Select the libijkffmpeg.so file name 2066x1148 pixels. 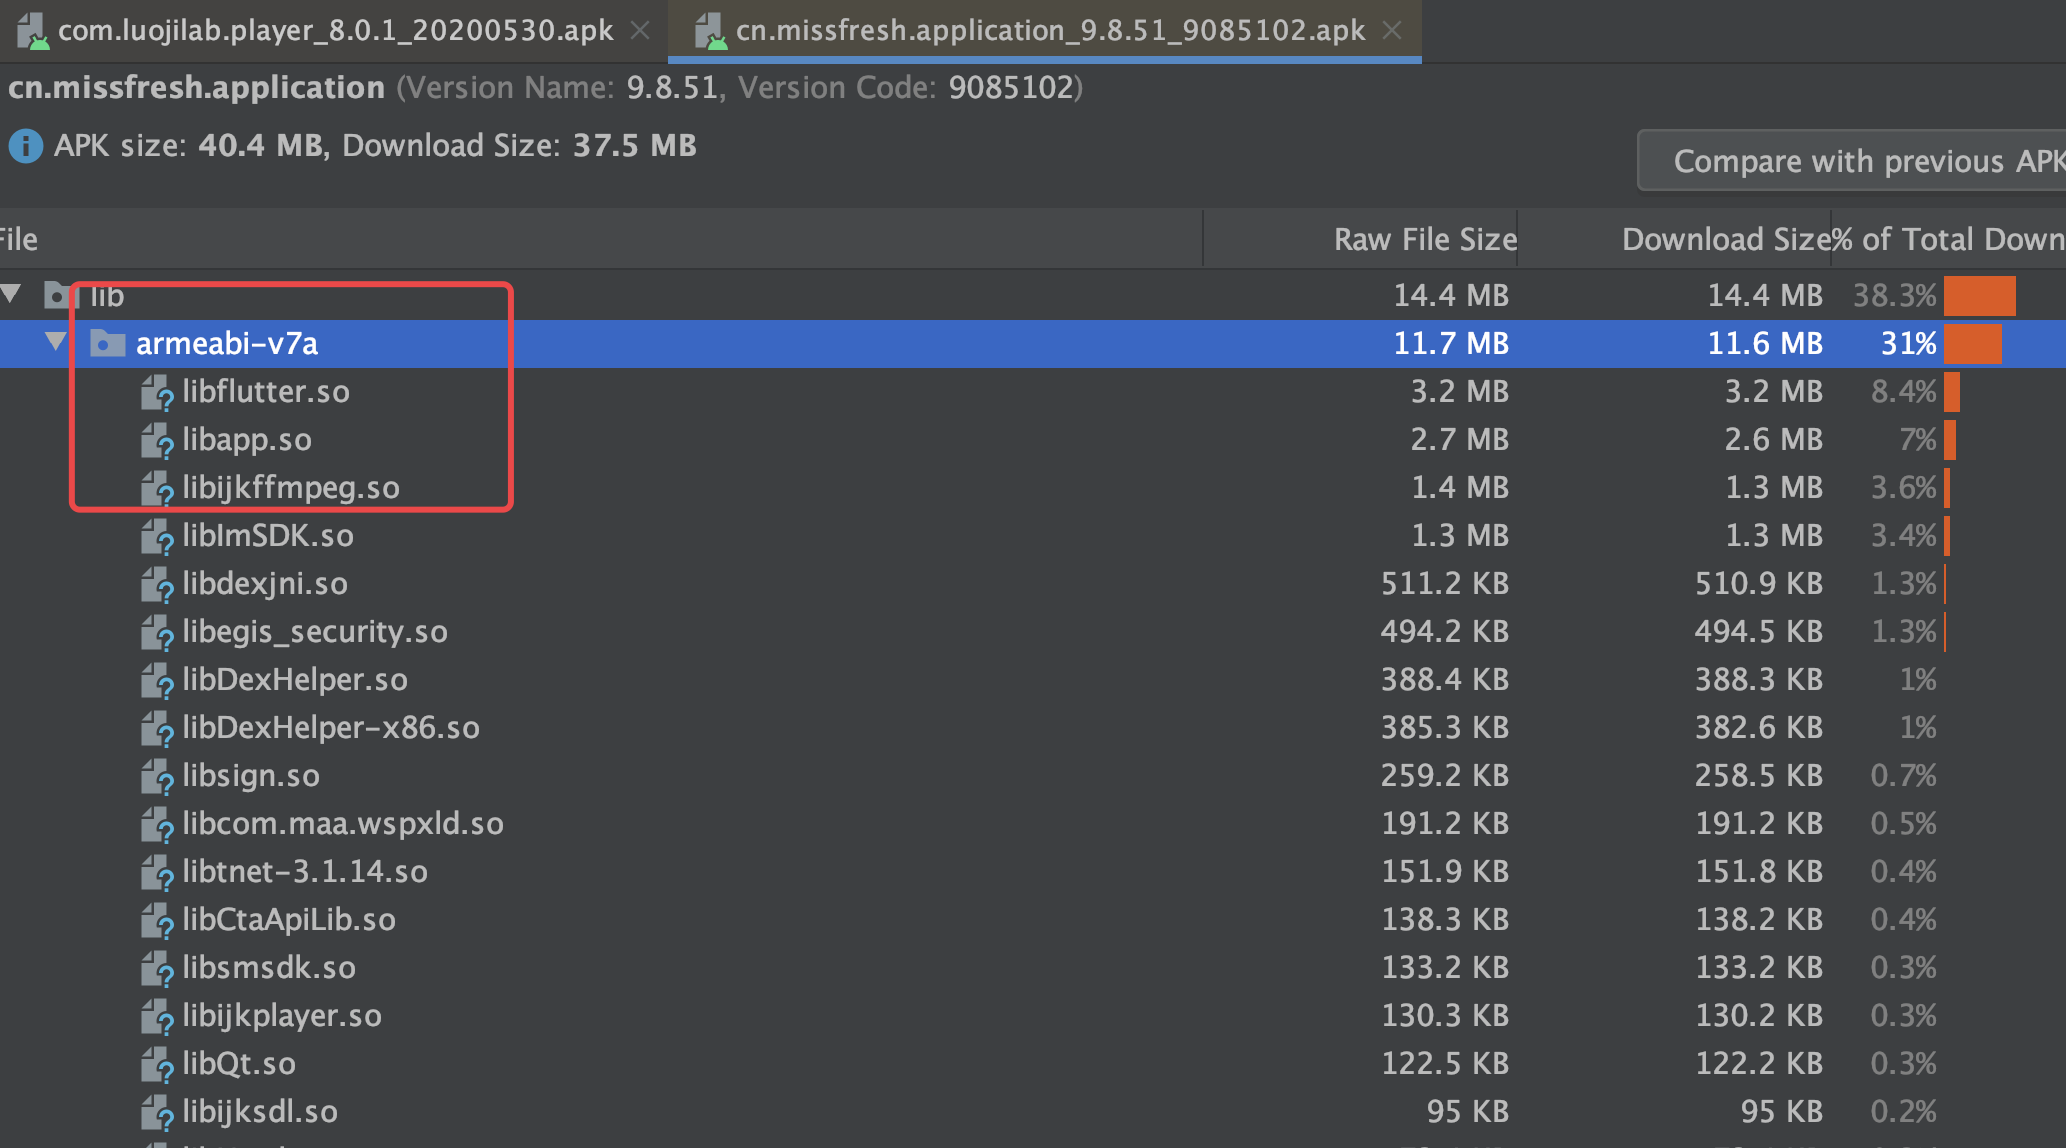pos(291,487)
